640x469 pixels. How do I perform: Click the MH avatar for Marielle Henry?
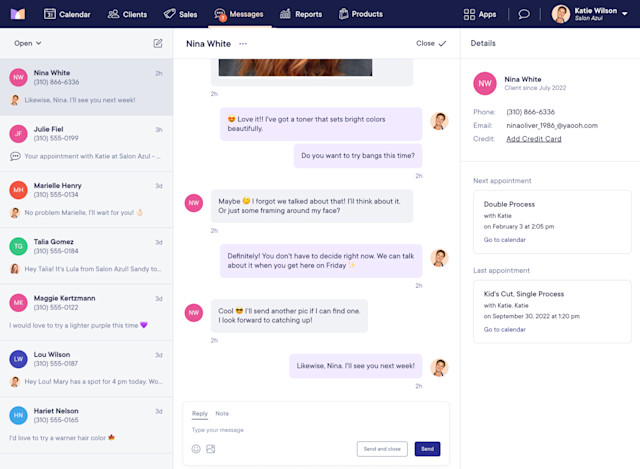pyautogui.click(x=18, y=190)
